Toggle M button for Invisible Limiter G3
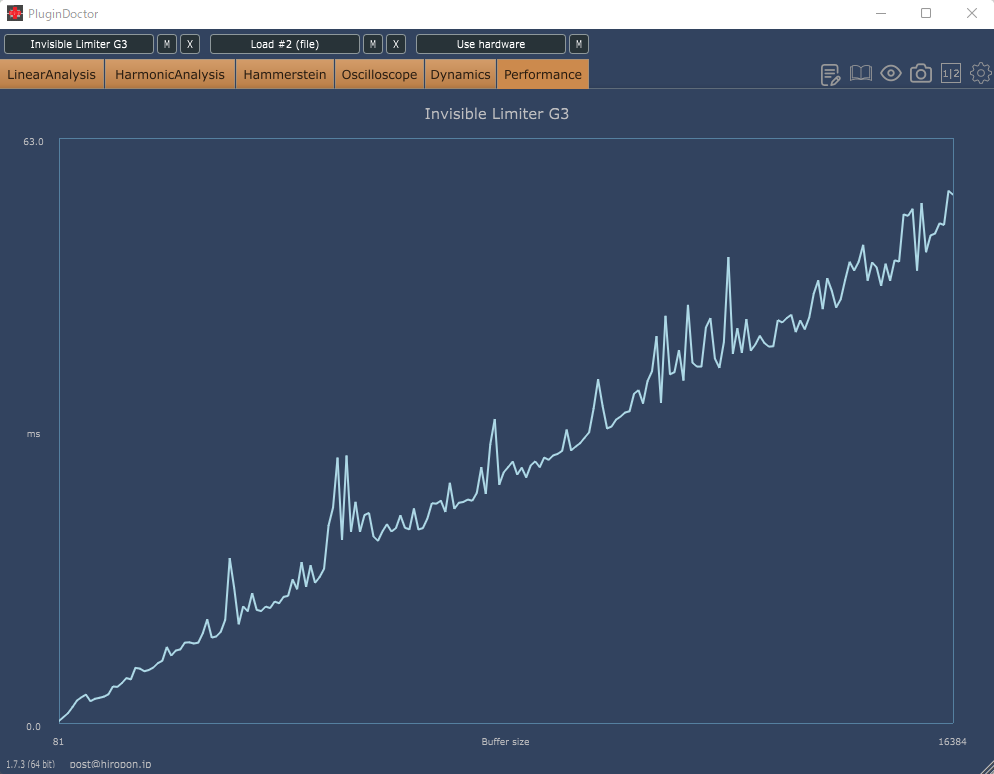 pos(167,44)
